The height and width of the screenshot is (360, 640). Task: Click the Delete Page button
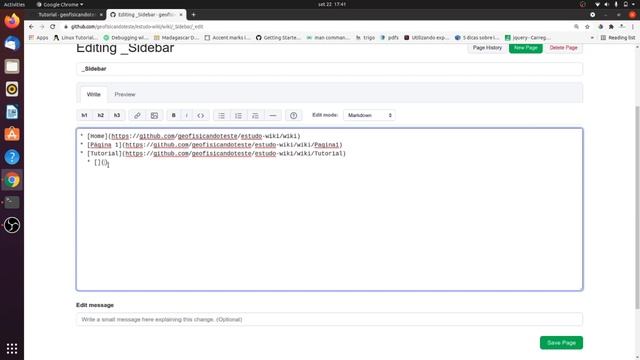click(563, 48)
